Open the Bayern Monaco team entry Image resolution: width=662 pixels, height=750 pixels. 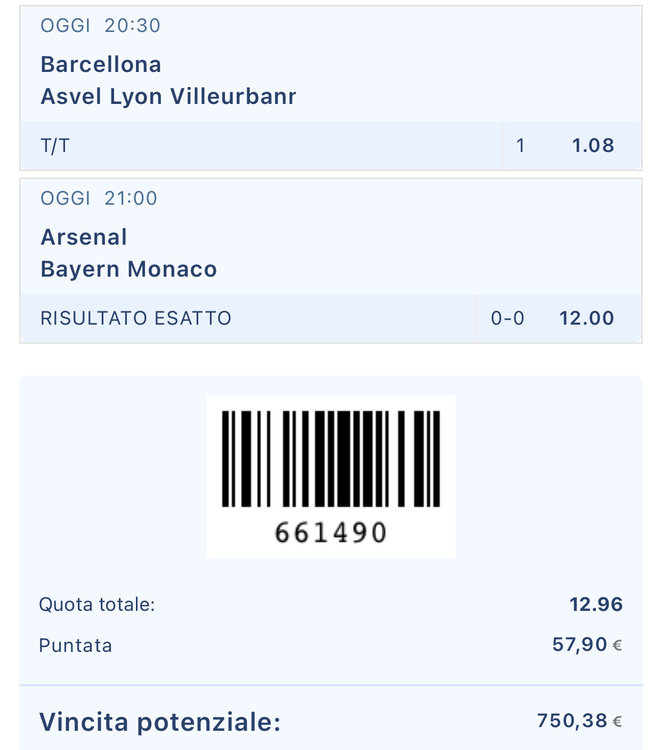129,270
